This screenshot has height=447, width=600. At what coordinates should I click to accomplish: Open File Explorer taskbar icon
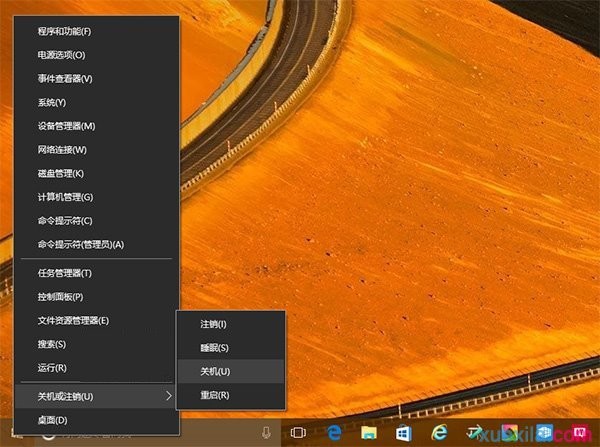click(368, 432)
